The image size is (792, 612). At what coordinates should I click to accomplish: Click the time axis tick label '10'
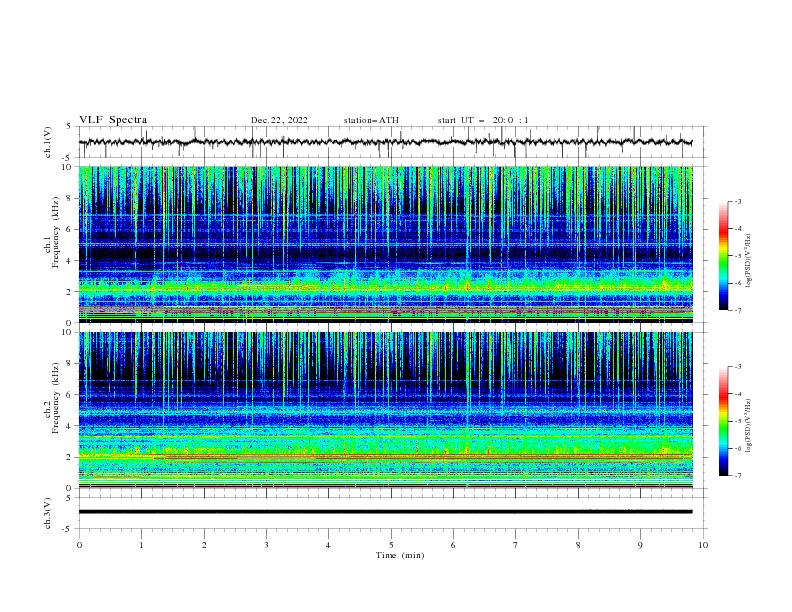click(703, 545)
